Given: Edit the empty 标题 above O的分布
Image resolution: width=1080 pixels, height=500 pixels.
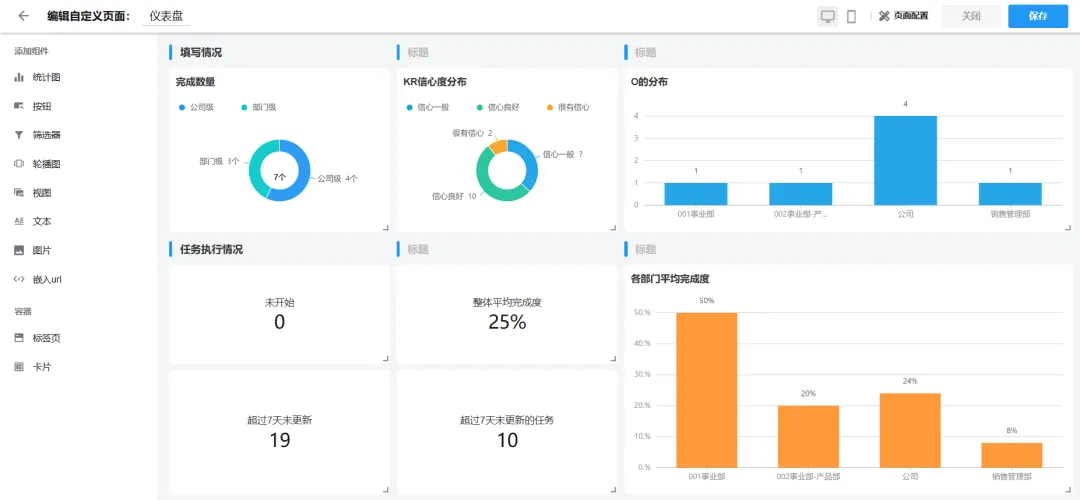Looking at the screenshot, I should click(645, 52).
